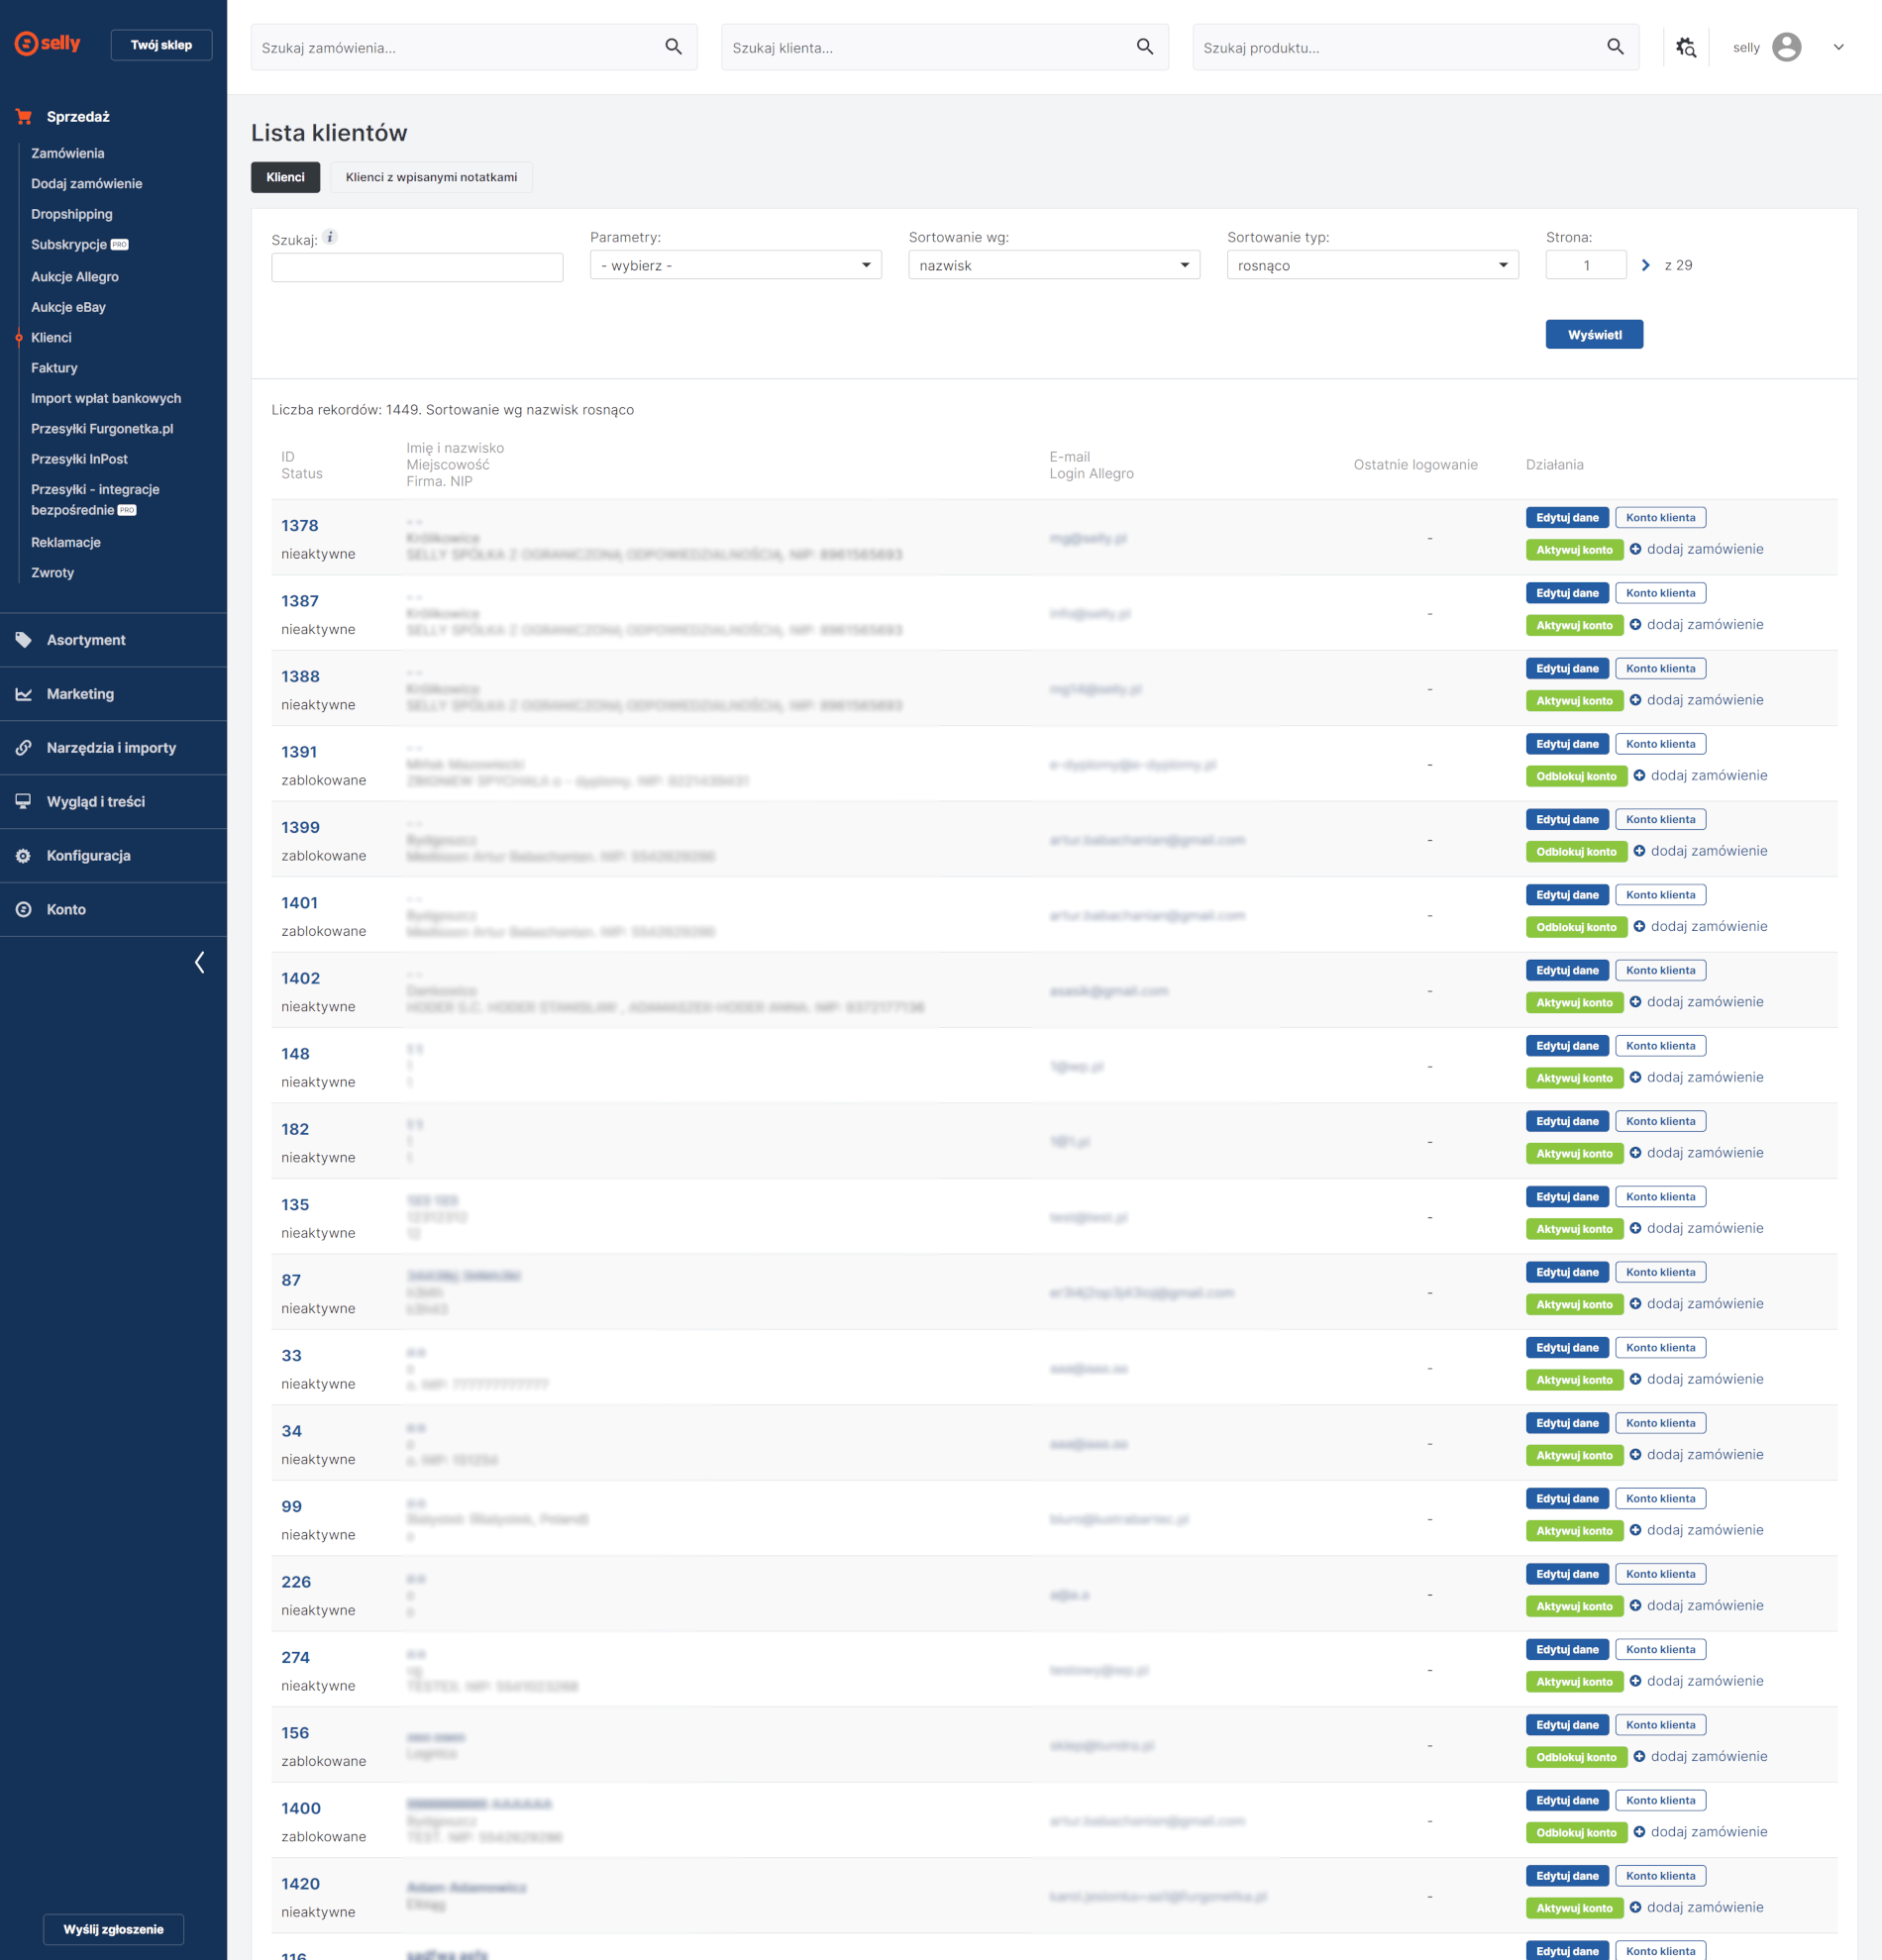The width and height of the screenshot is (1882, 1960).
Task: Click dodaj zamówienie for customer 33
Action: [1704, 1379]
